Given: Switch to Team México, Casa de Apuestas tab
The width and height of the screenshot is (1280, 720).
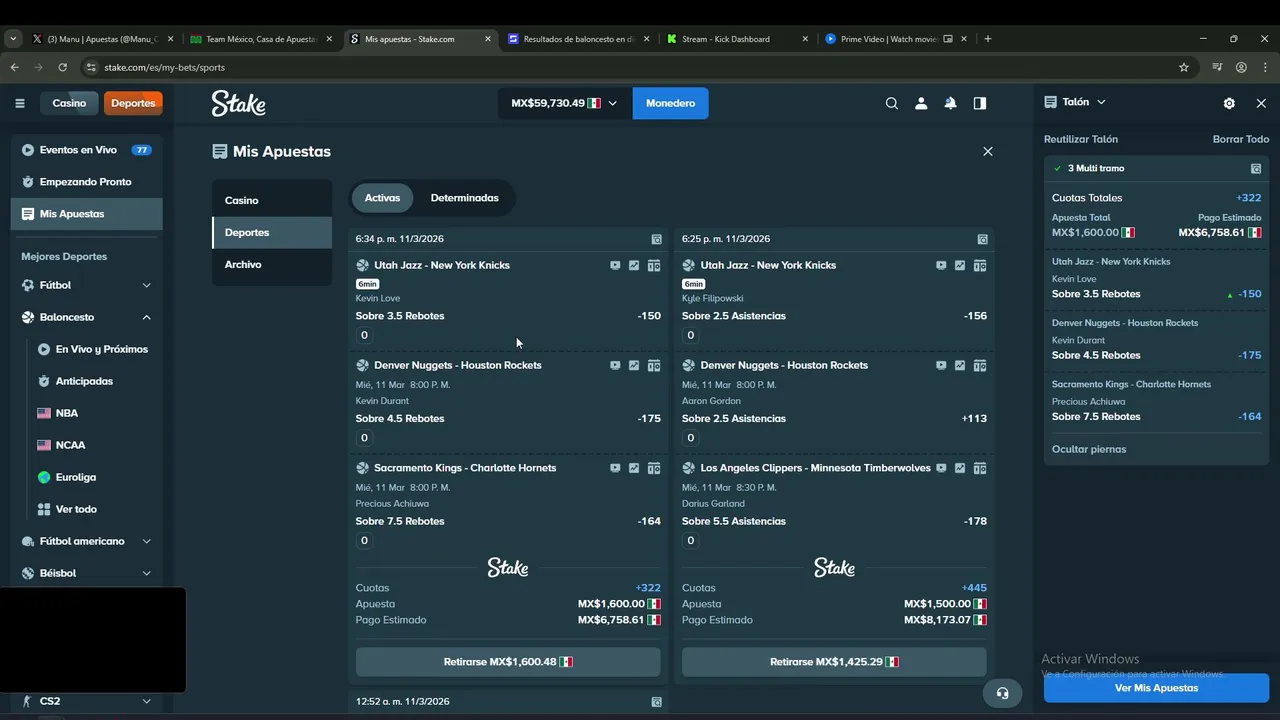Looking at the screenshot, I should (260, 39).
